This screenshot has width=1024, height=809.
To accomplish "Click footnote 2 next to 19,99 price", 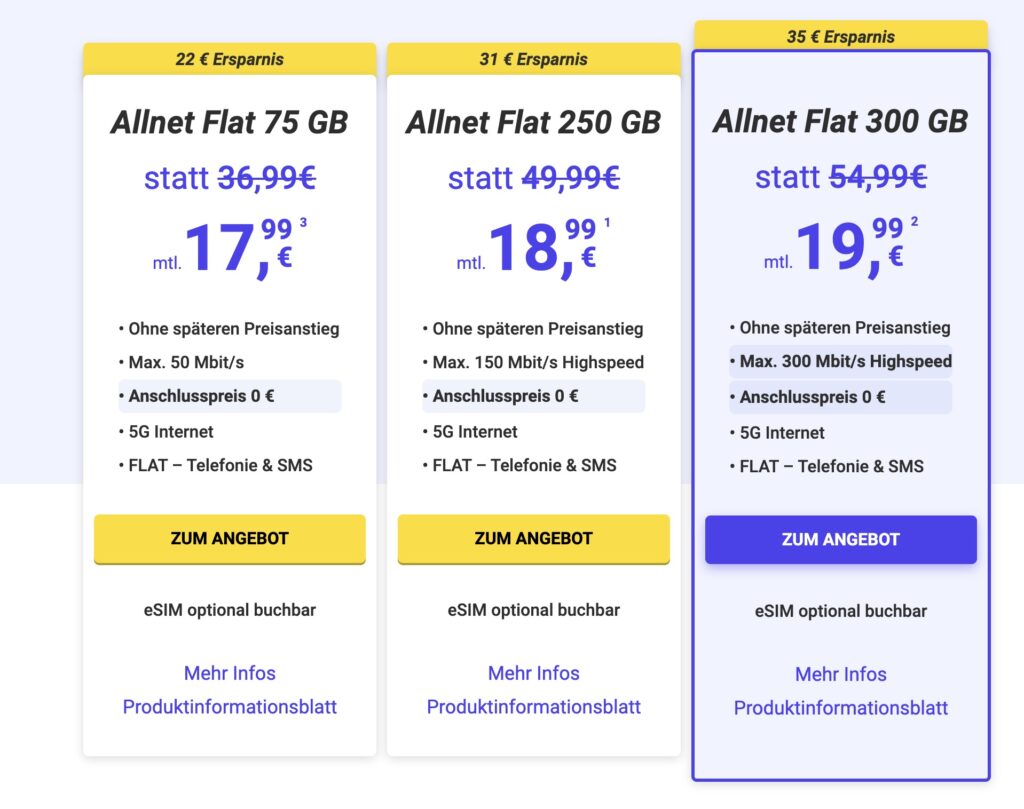I will pos(914,221).
